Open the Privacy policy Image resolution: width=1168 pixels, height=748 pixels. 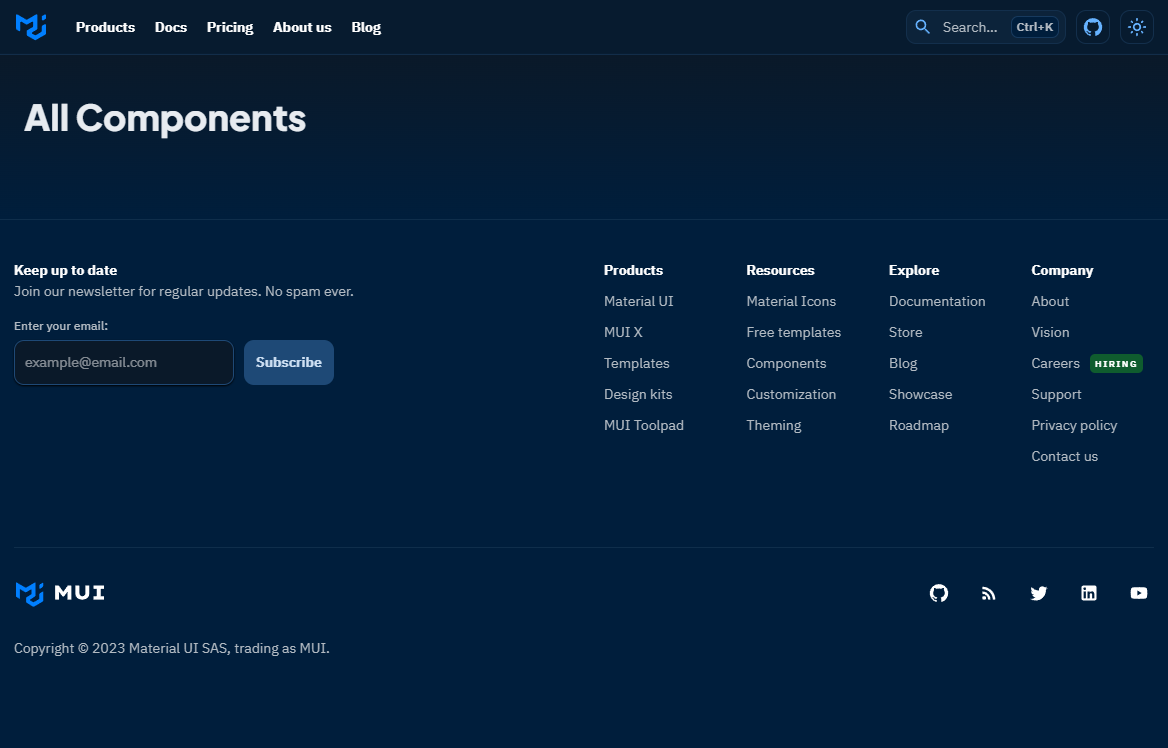1074,425
